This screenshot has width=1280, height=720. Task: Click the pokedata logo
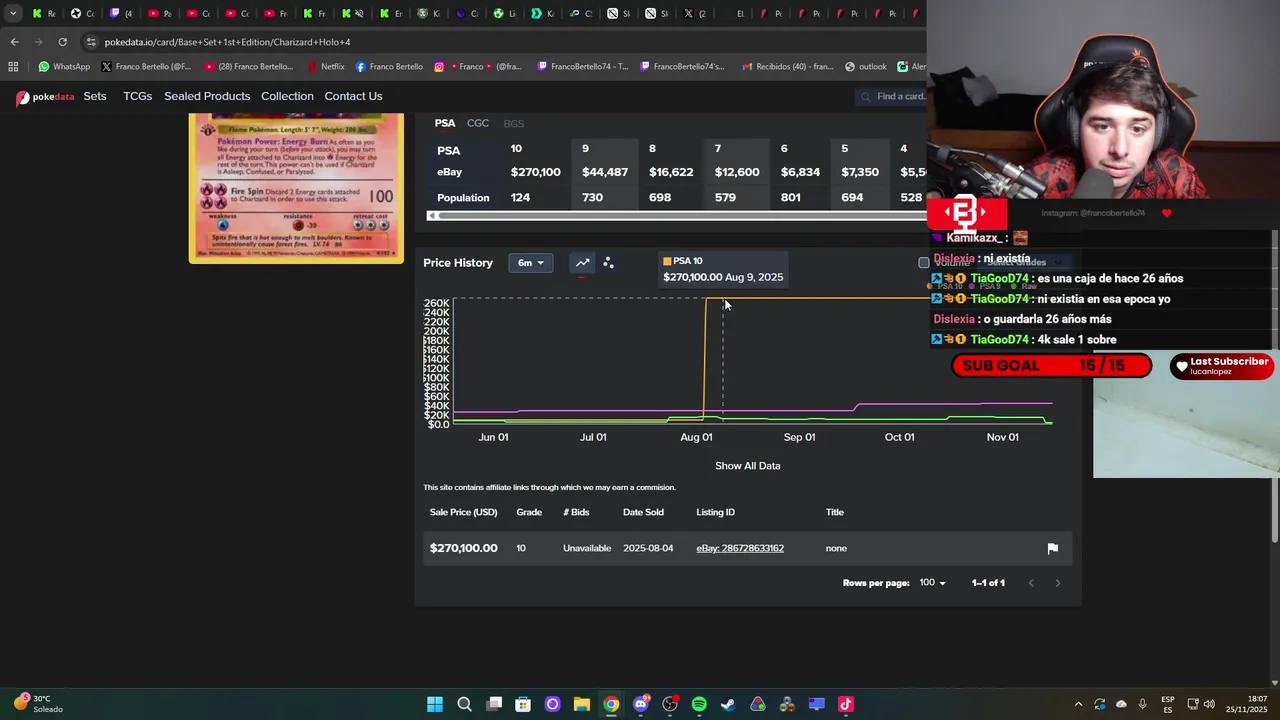click(x=45, y=97)
